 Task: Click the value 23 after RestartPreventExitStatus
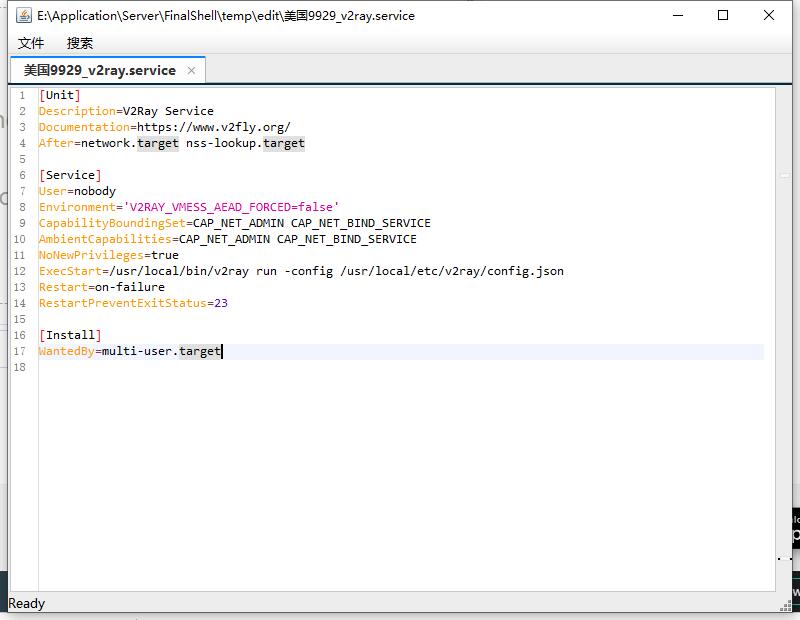pos(221,303)
